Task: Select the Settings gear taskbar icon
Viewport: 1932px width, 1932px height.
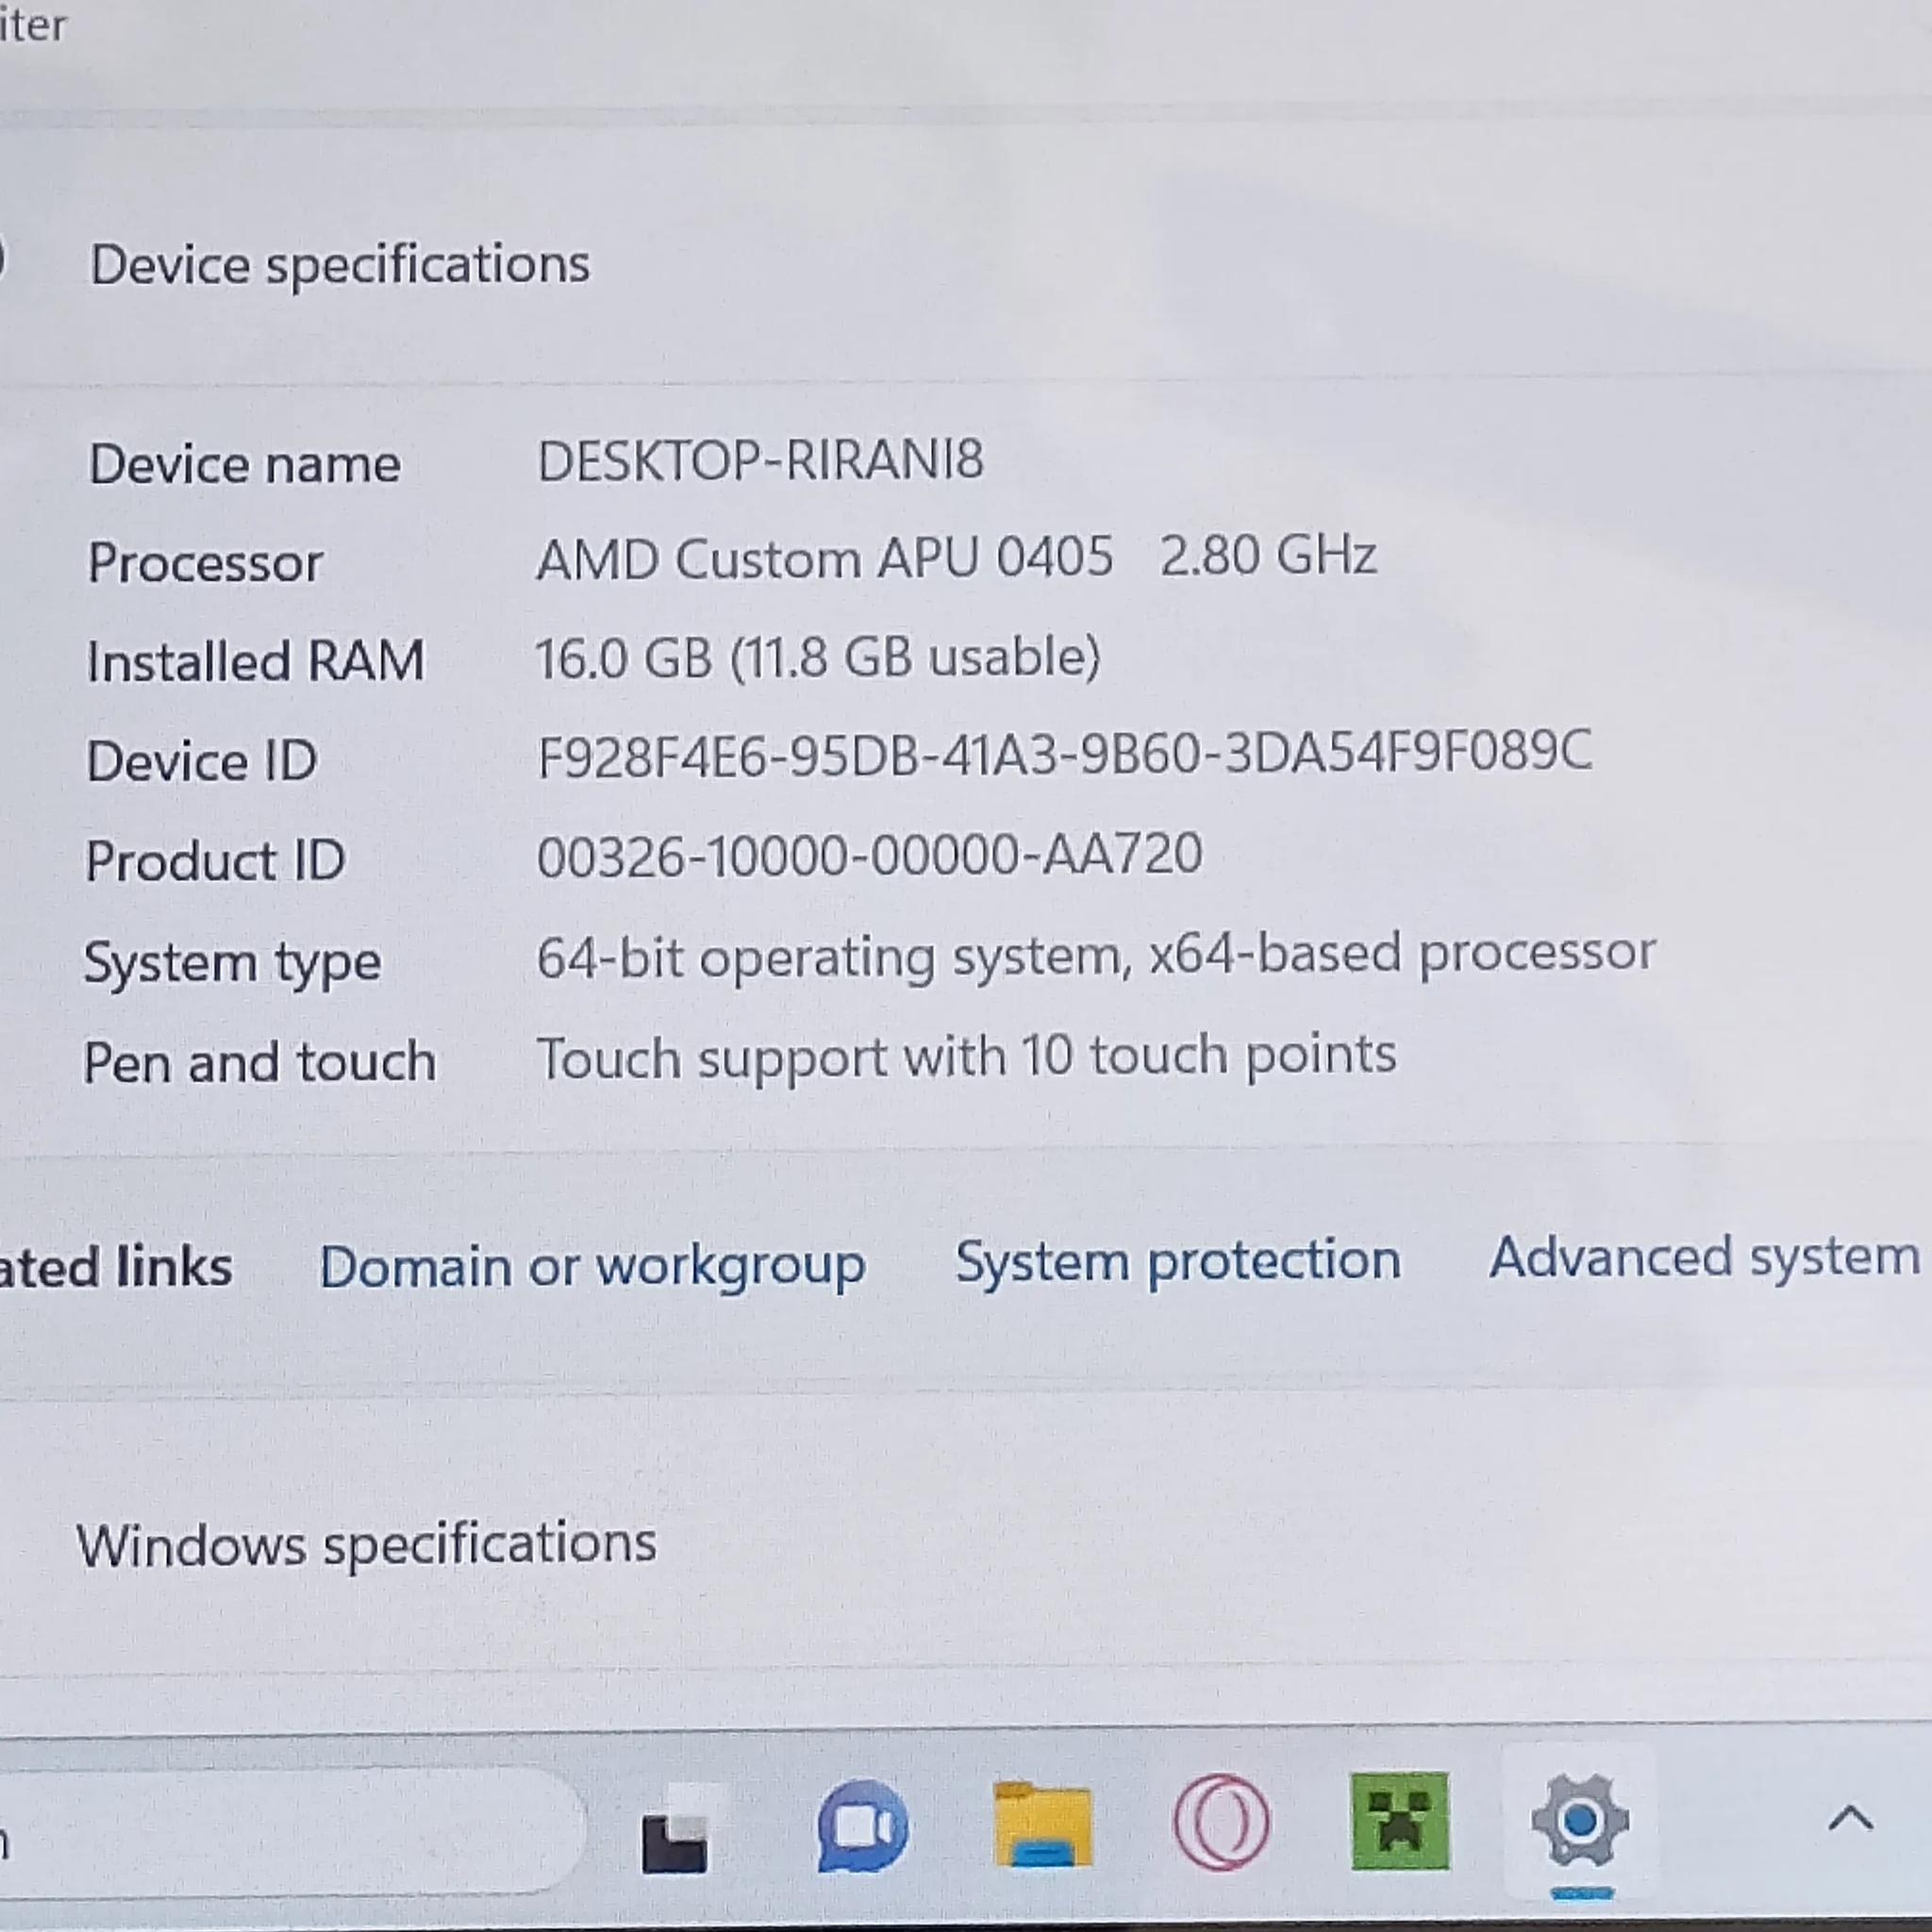Action: (1580, 1820)
